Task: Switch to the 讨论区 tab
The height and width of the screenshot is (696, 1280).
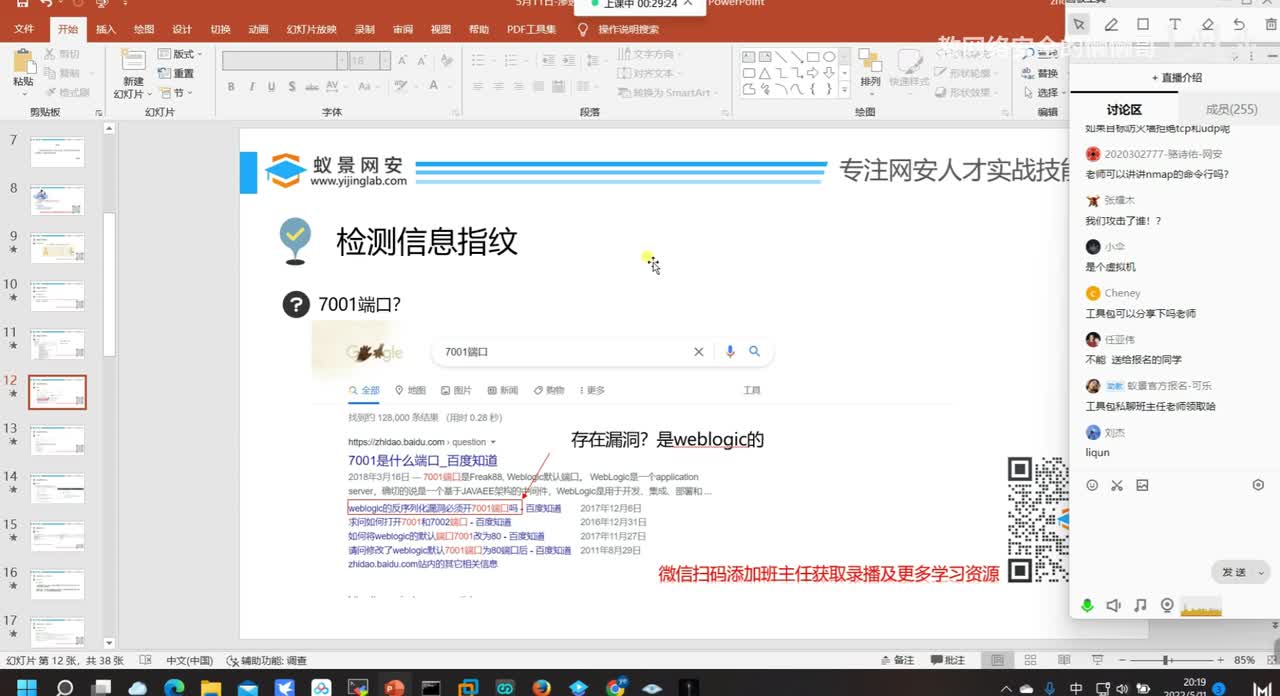Action: pyautogui.click(x=1124, y=109)
